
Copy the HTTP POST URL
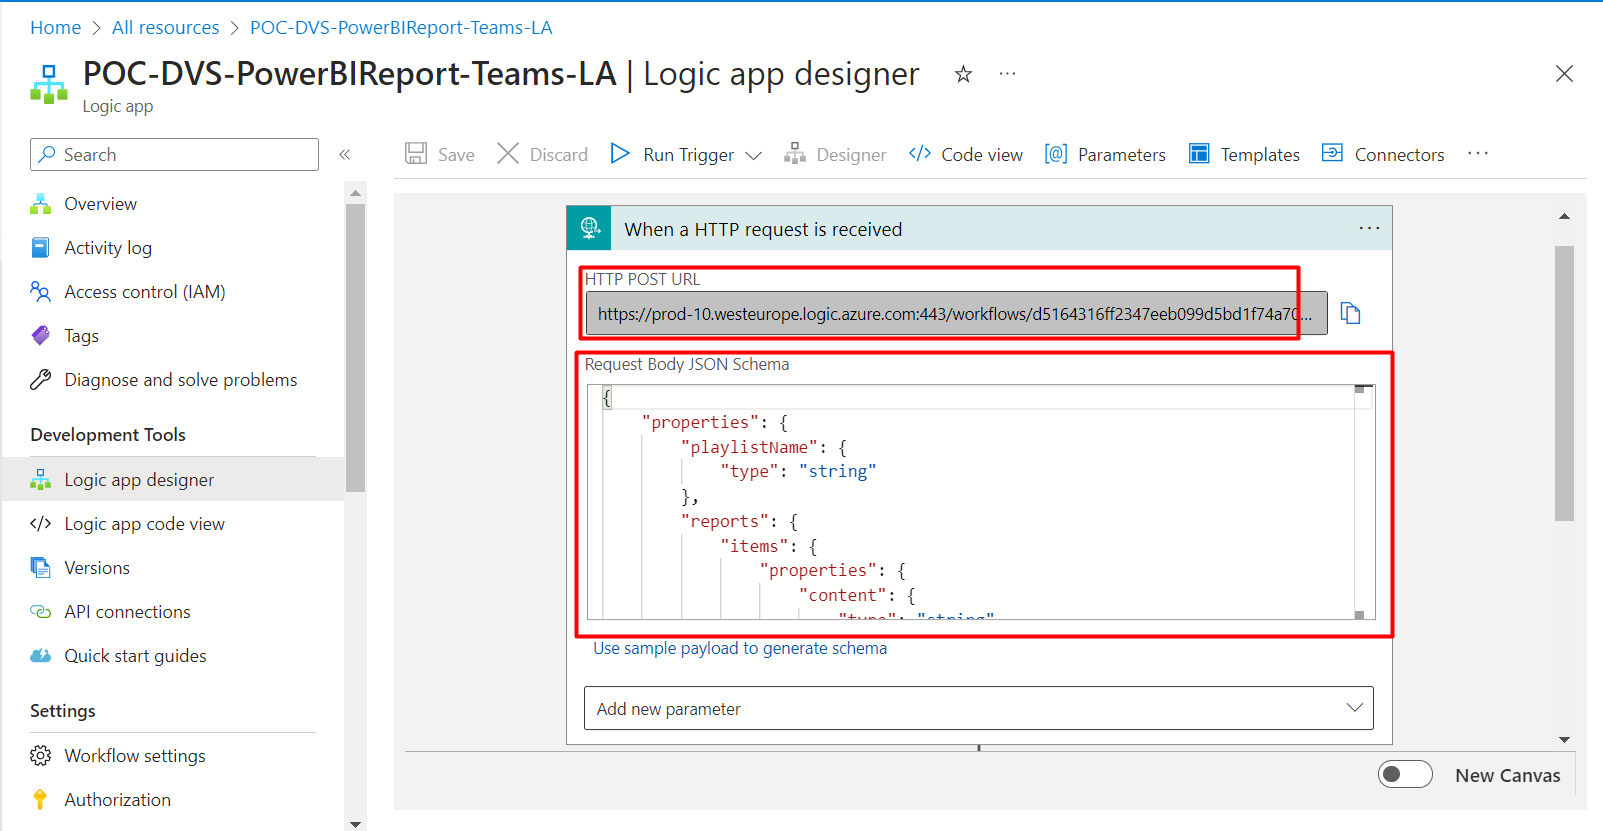click(x=1351, y=313)
